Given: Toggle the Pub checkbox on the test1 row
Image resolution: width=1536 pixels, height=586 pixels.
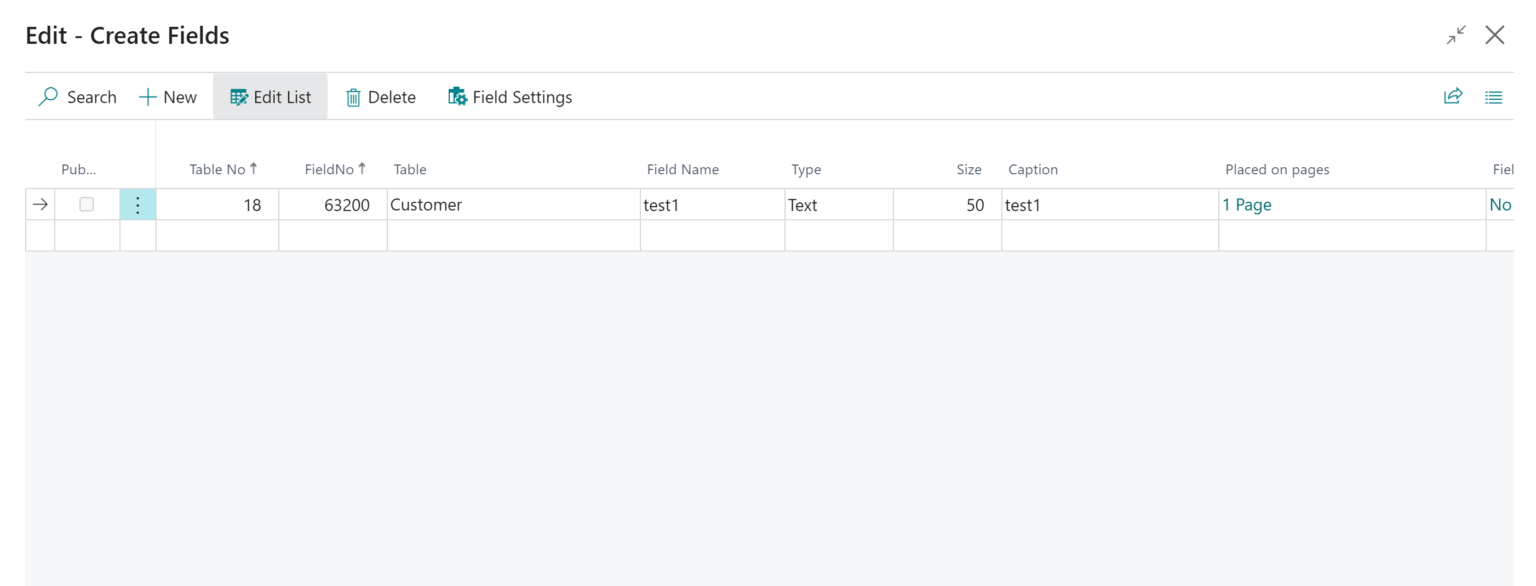Looking at the screenshot, I should click(87, 204).
